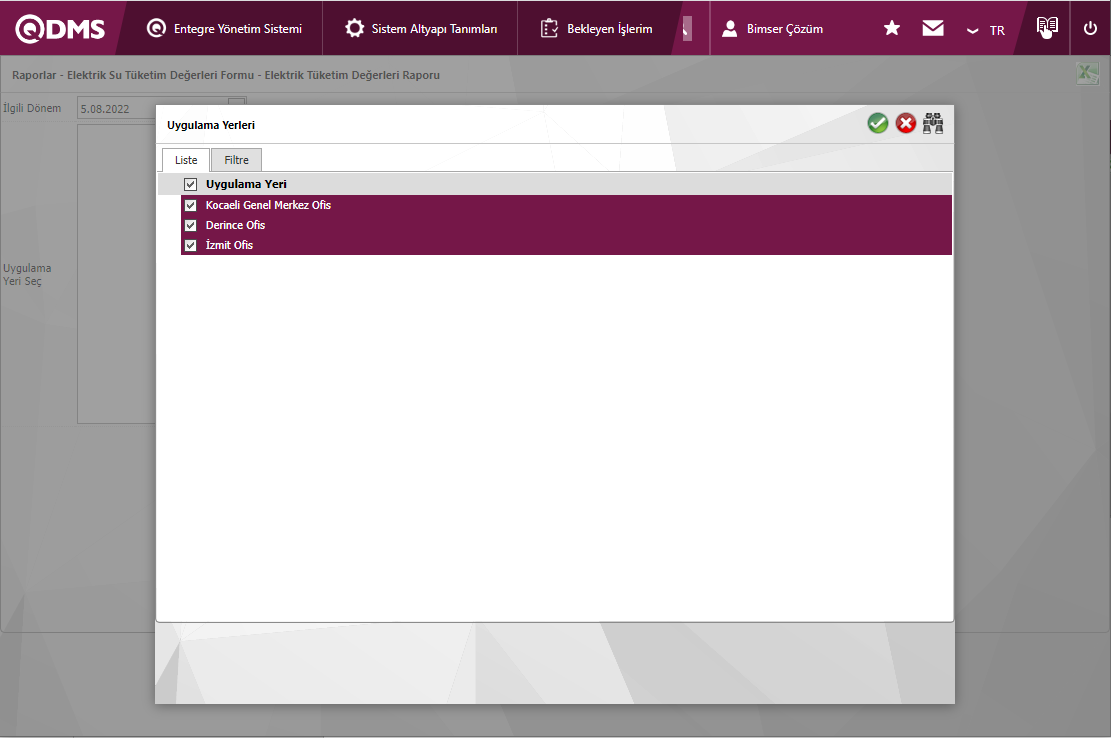Select the İzmit Ofis row text
The width and height of the screenshot is (1111, 738).
[229, 245]
